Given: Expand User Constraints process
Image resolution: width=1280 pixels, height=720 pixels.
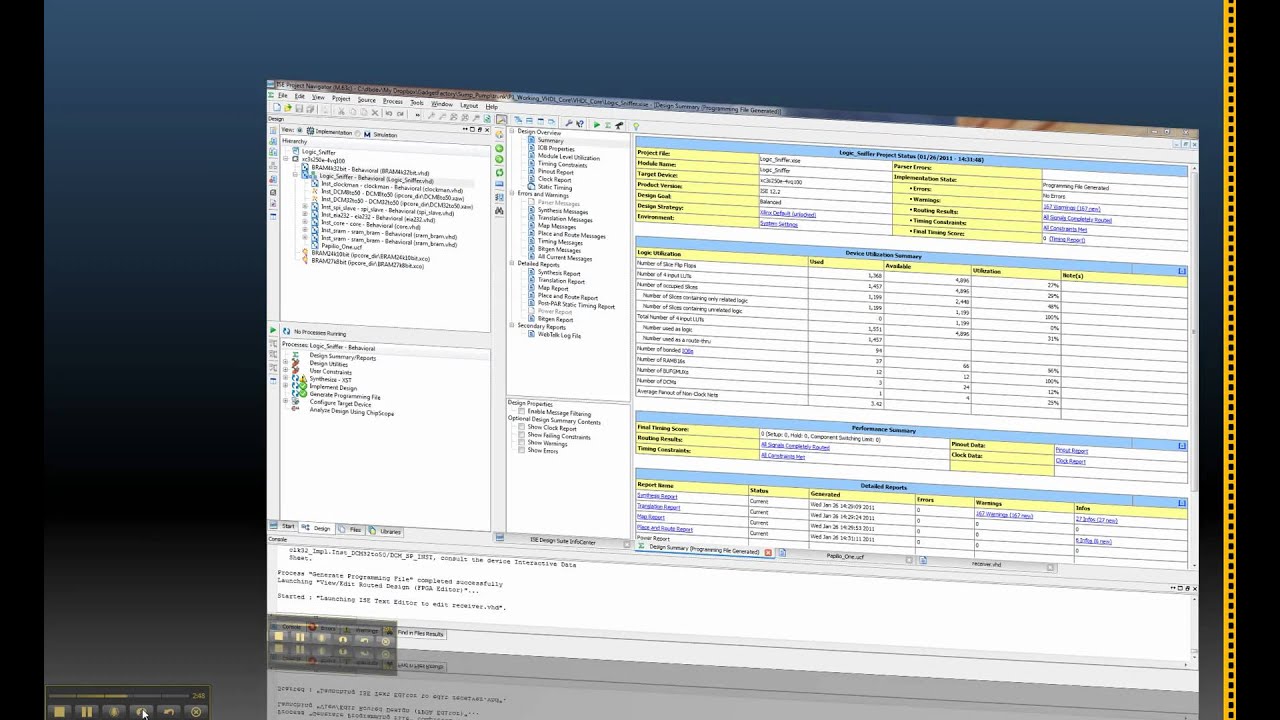Looking at the screenshot, I should (x=285, y=369).
